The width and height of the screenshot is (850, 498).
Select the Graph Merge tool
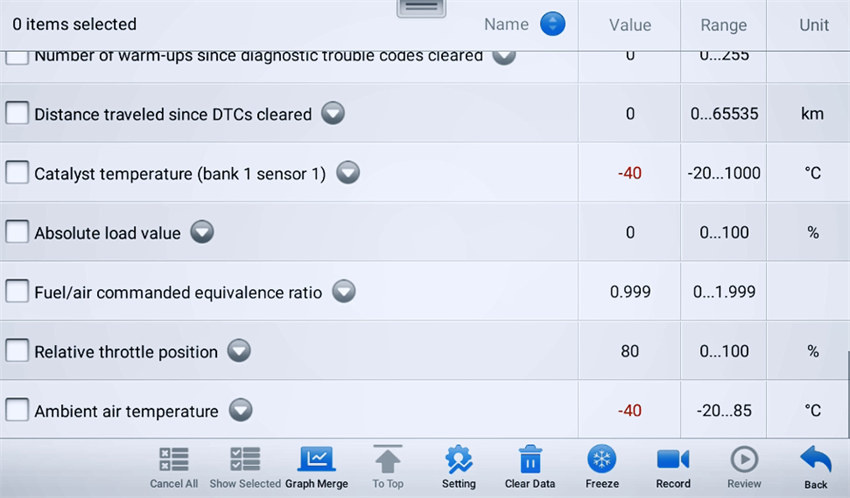click(x=316, y=461)
